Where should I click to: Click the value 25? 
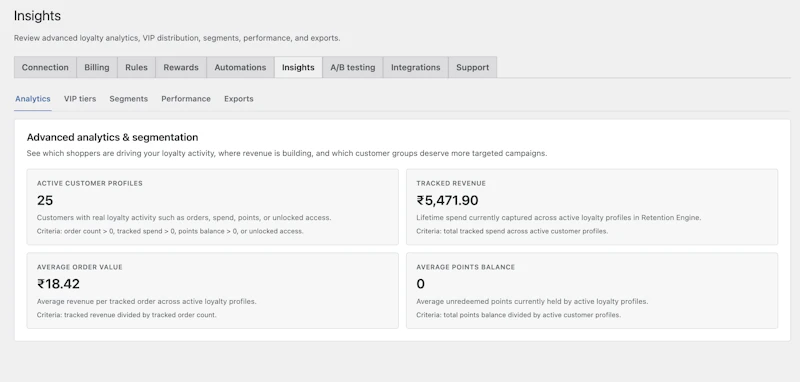45,200
